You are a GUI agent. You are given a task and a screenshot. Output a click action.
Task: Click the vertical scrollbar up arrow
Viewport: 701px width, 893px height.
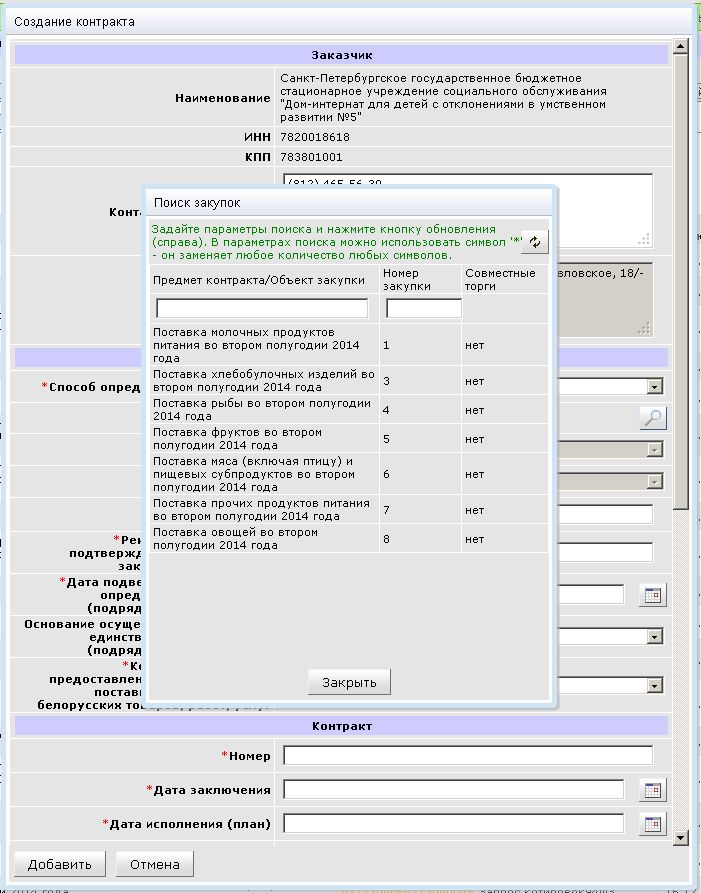point(680,46)
